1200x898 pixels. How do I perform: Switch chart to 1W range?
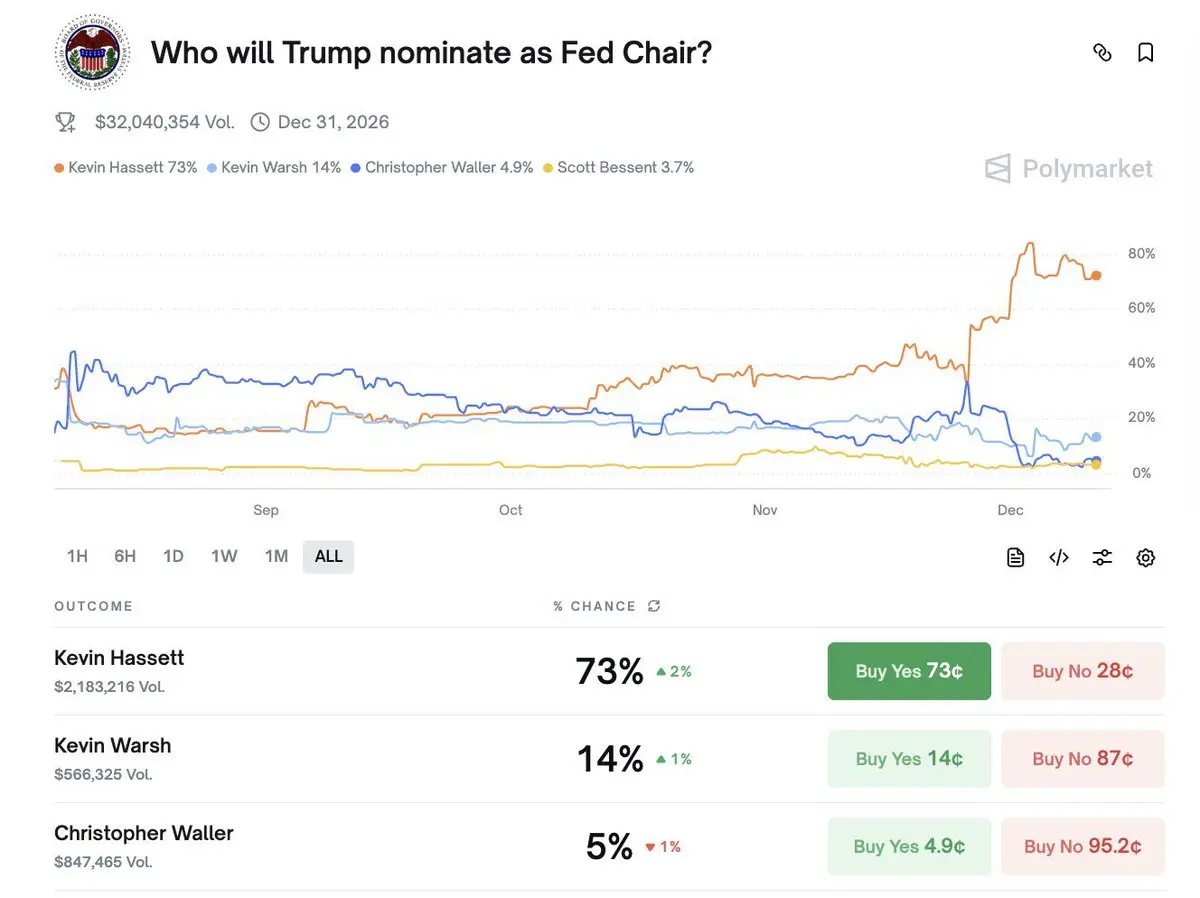(x=224, y=556)
